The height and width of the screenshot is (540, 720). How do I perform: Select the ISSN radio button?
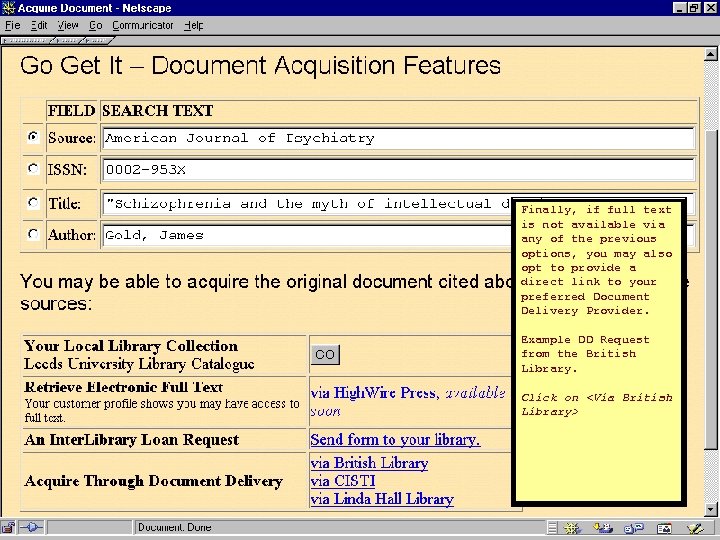click(33, 169)
